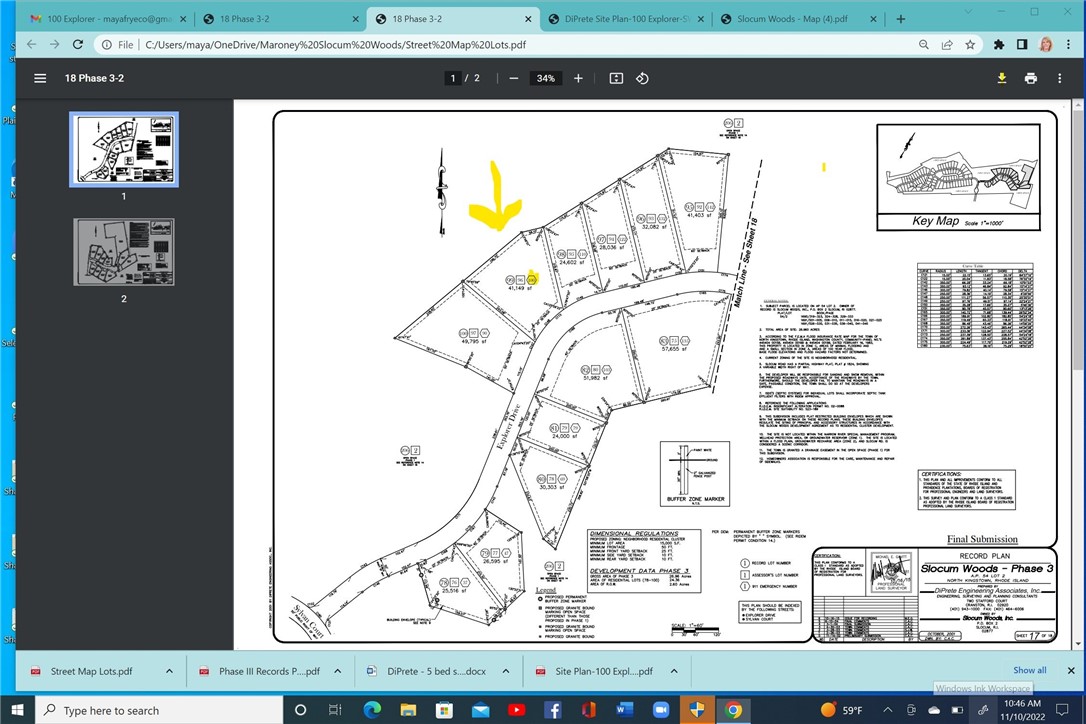Open the browser profile avatar
This screenshot has height=724, width=1086.
click(1045, 45)
